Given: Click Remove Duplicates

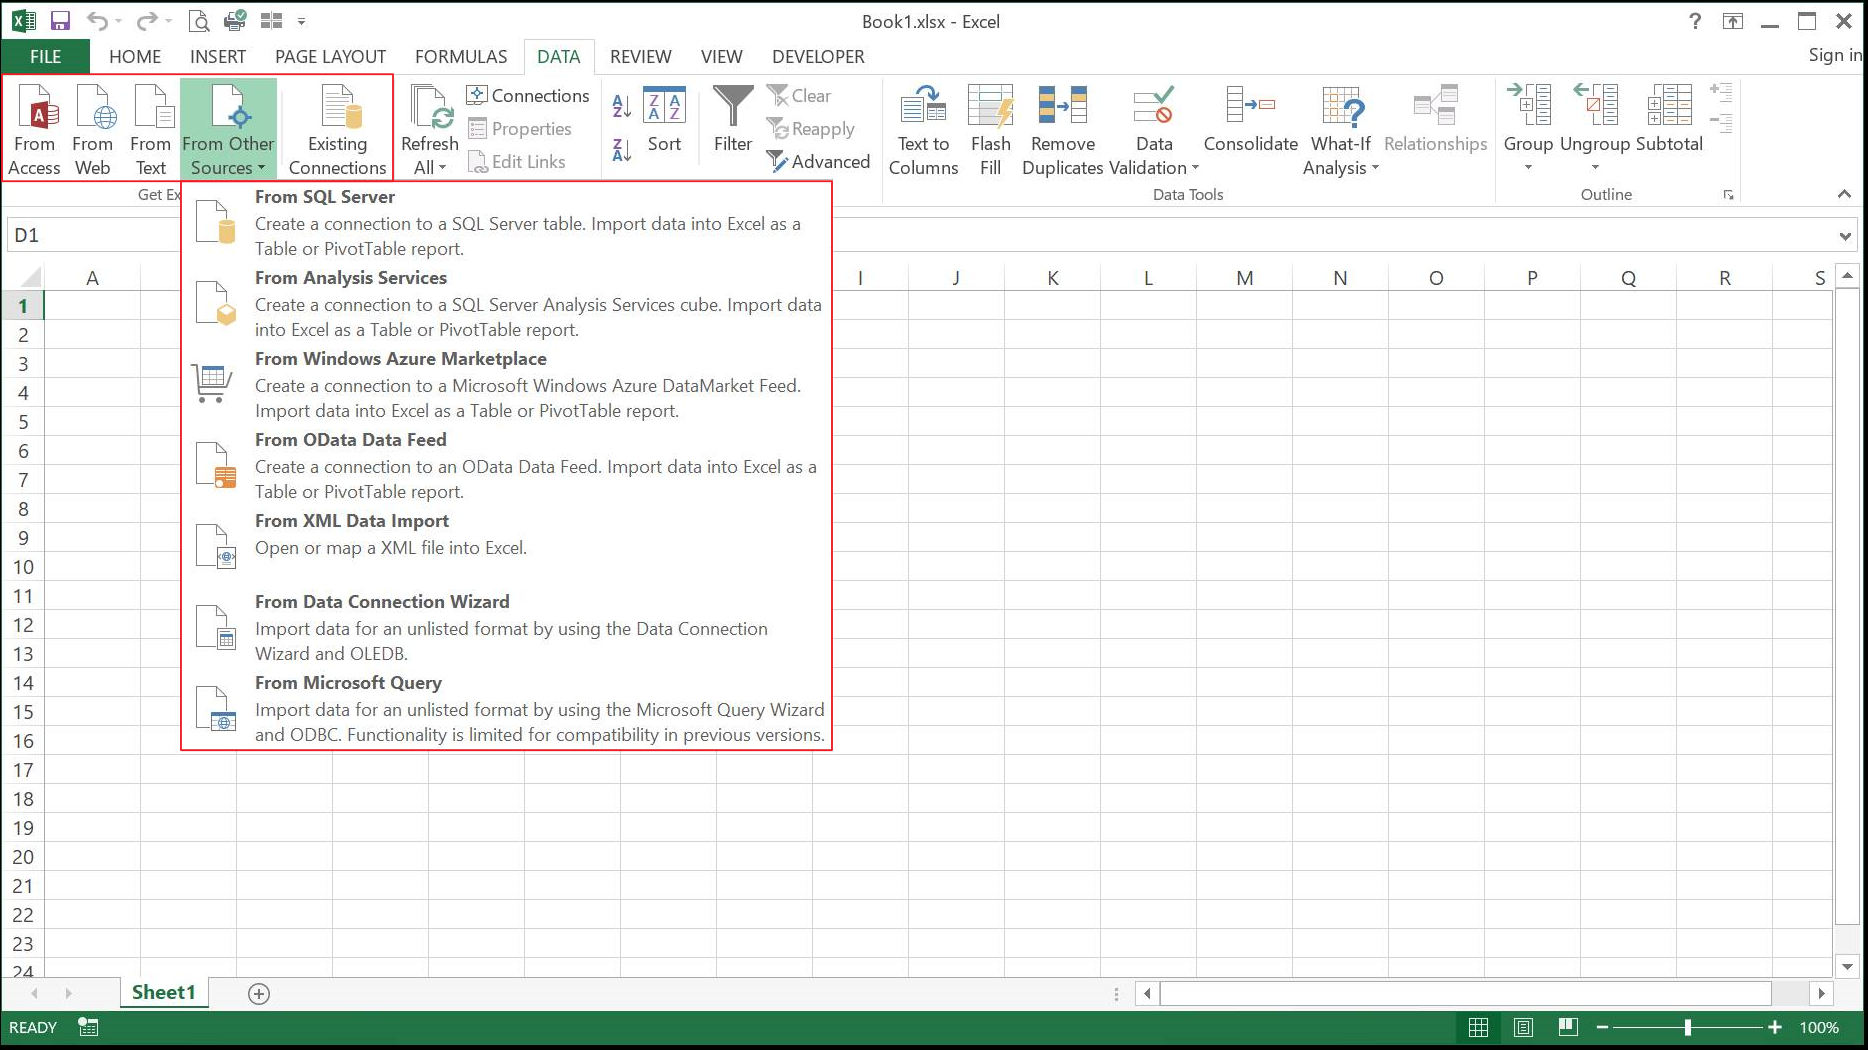Looking at the screenshot, I should [x=1062, y=130].
